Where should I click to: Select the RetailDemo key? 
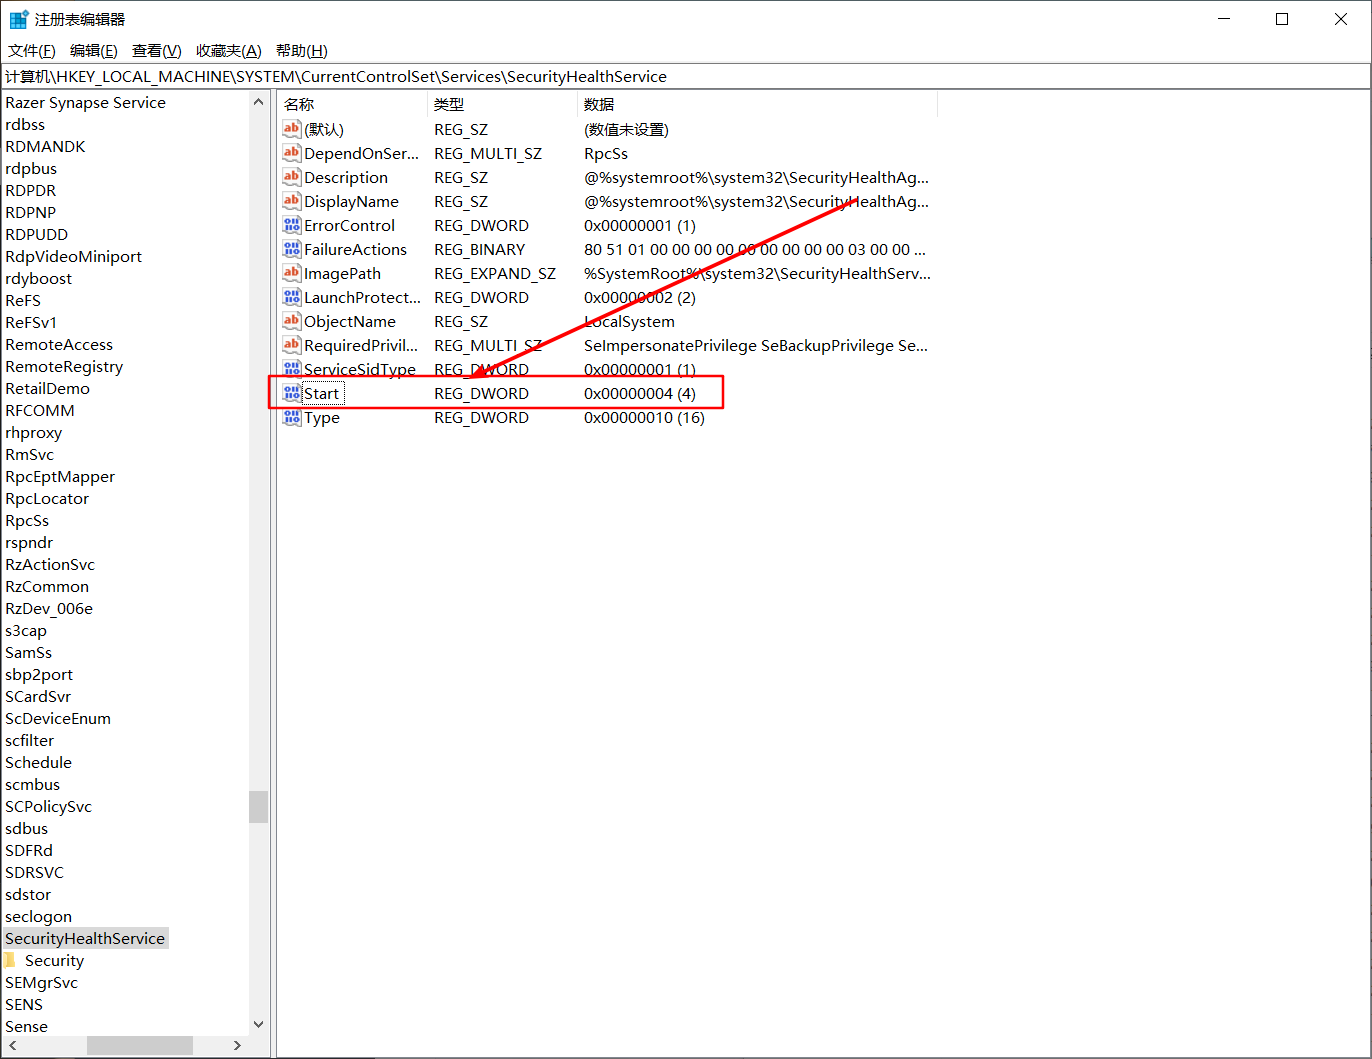(47, 388)
